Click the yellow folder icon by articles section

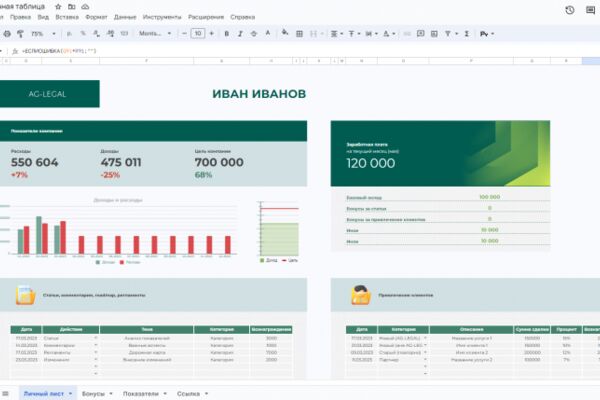click(25, 295)
